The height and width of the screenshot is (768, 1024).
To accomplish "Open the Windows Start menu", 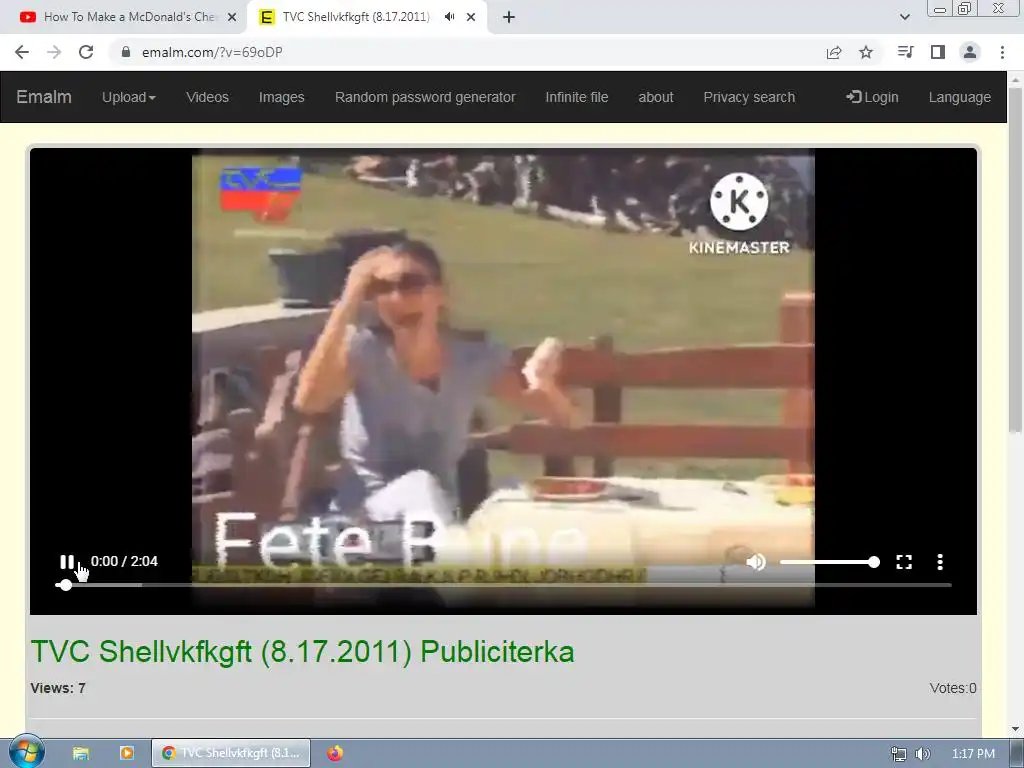I will [x=27, y=752].
